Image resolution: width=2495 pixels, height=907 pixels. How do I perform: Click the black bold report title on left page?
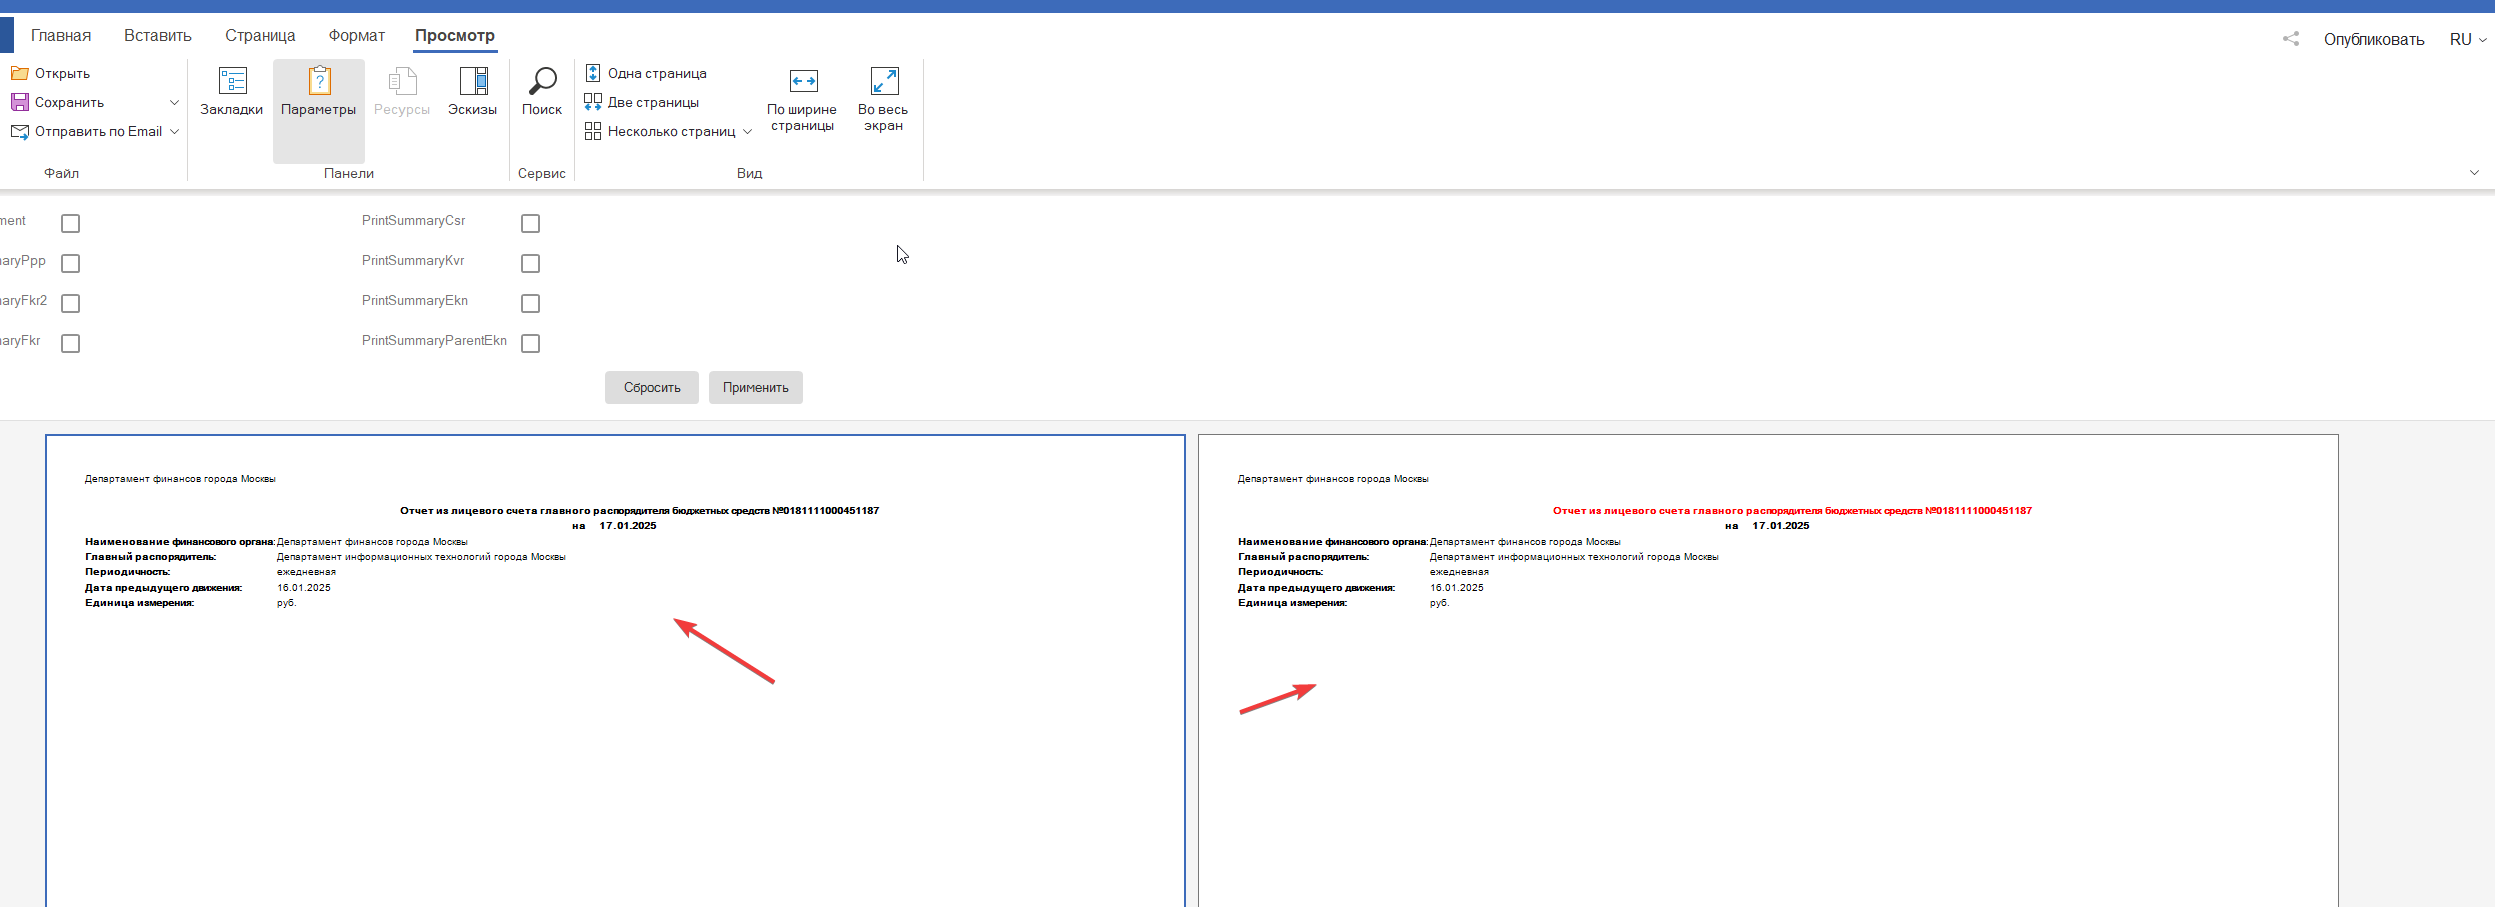click(x=640, y=510)
